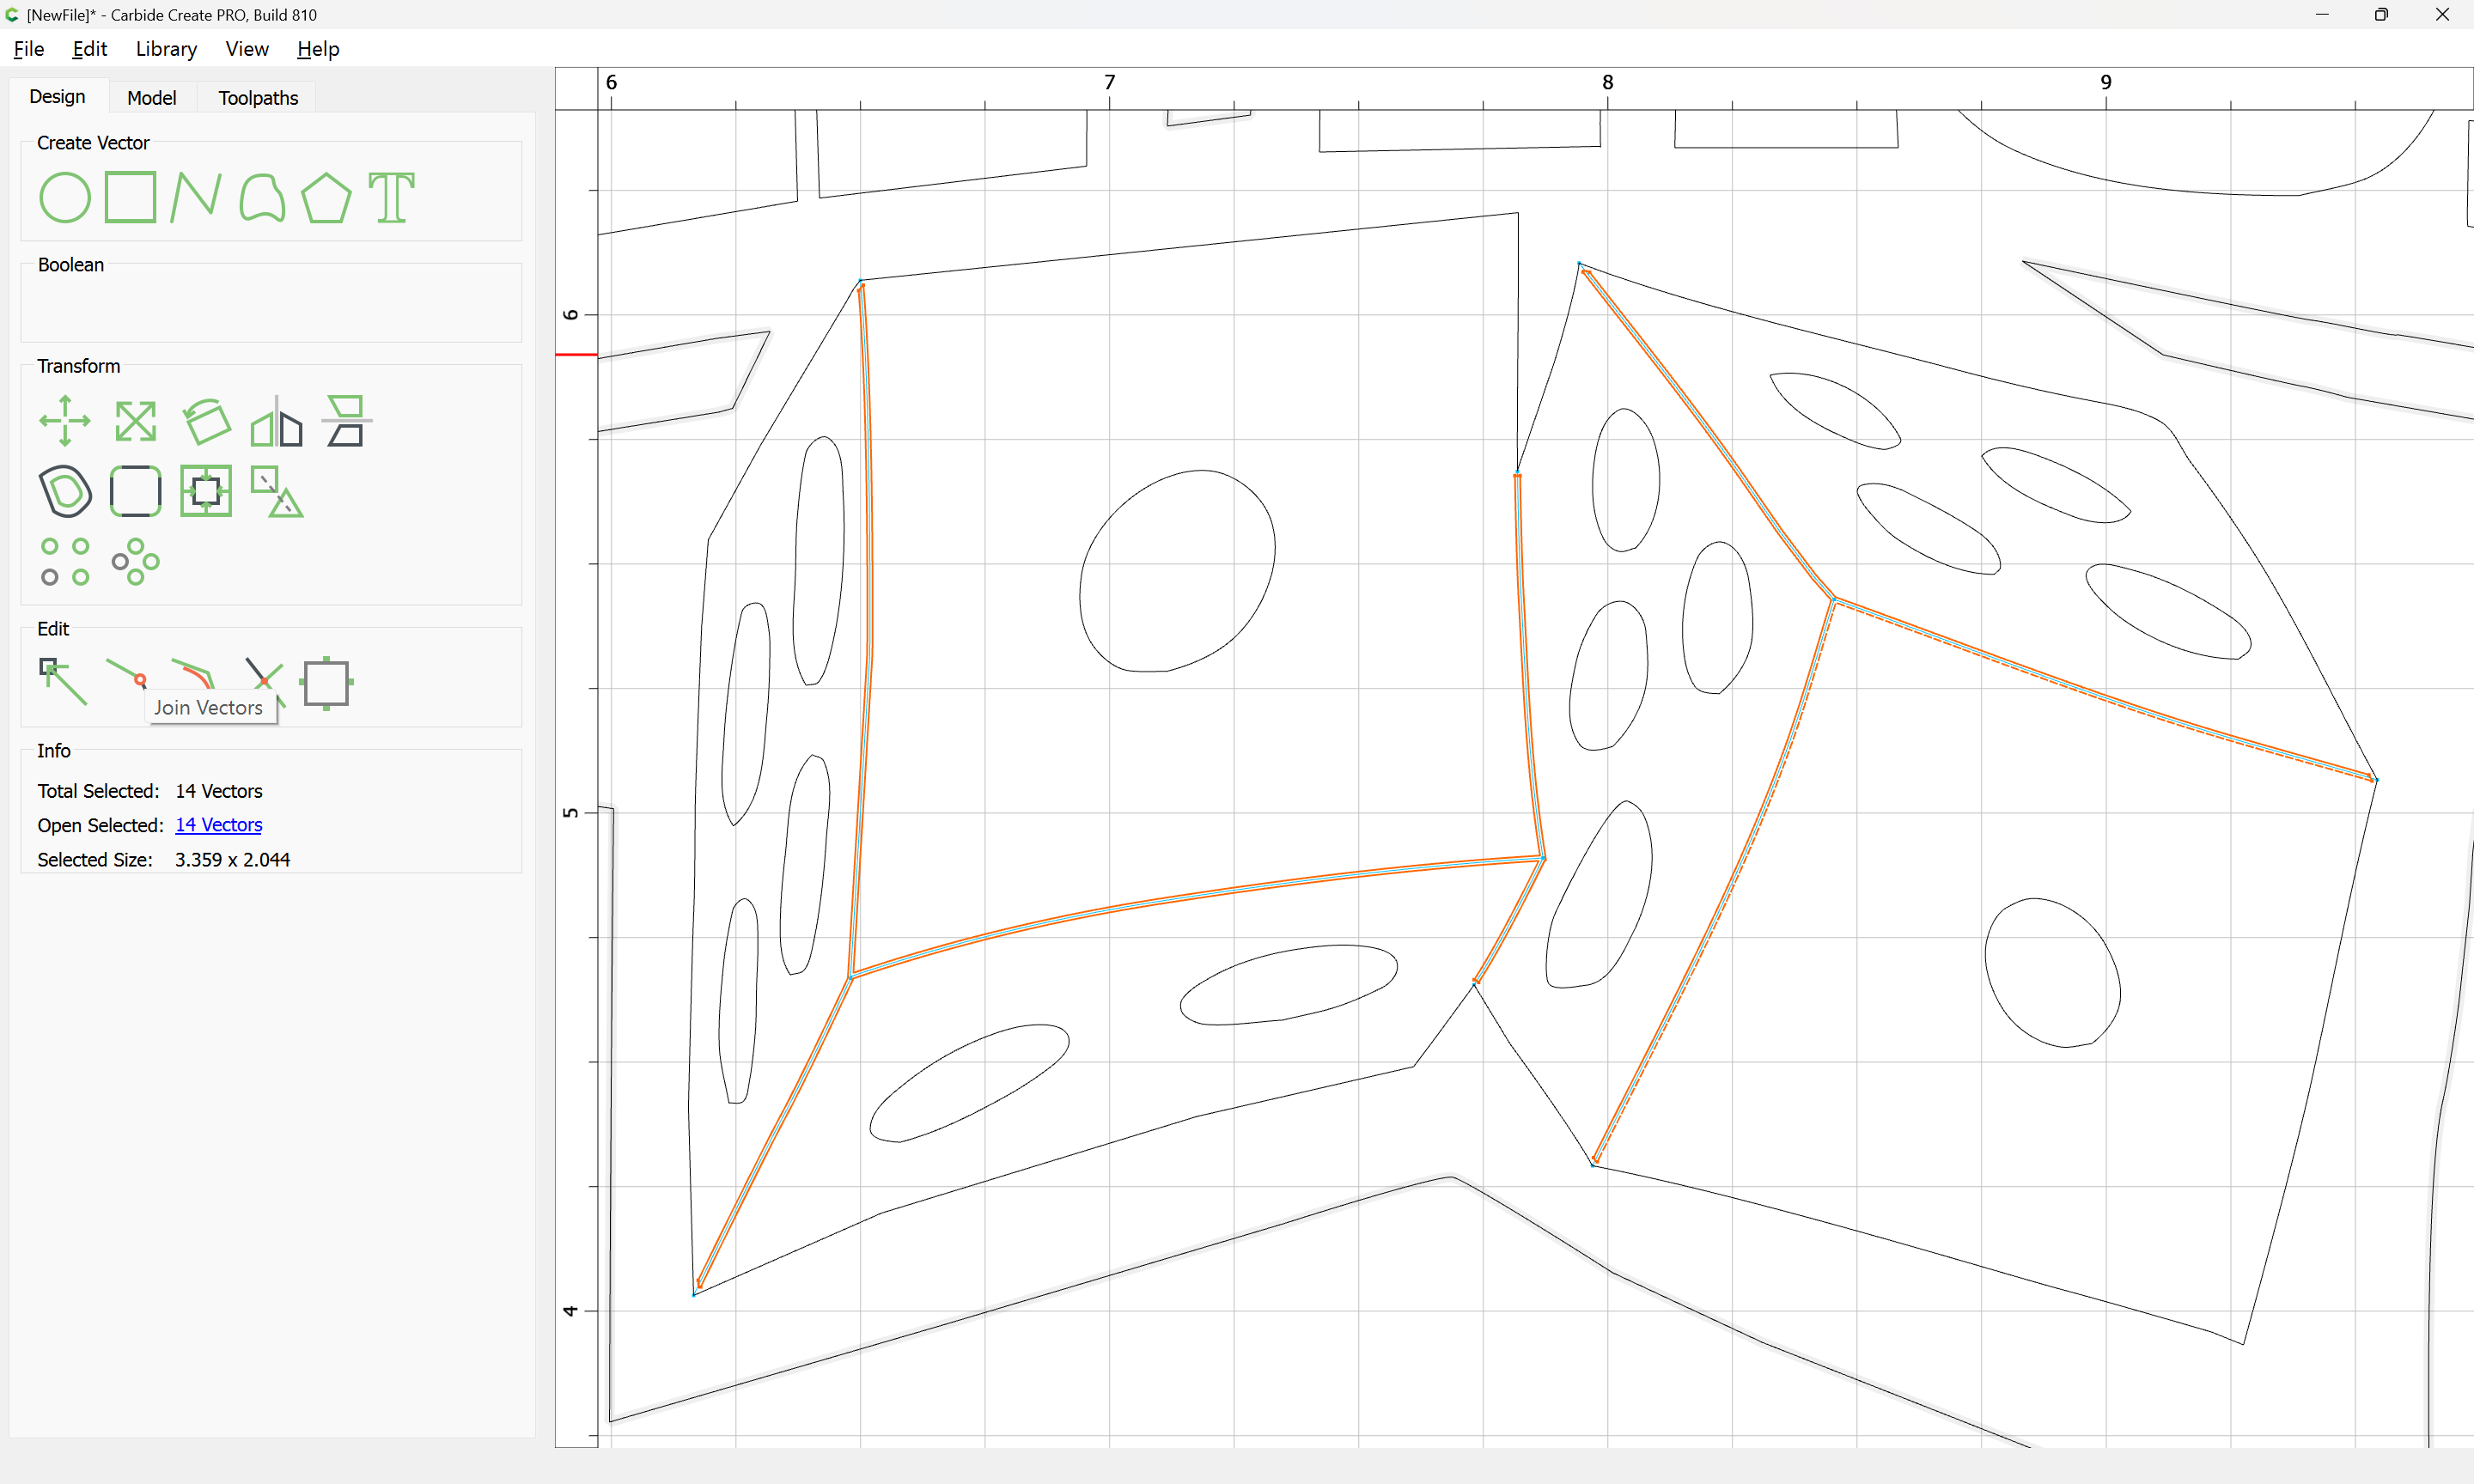The image size is (2474, 1484).
Task: Open the Fit to stock tool
Action: coord(206,491)
